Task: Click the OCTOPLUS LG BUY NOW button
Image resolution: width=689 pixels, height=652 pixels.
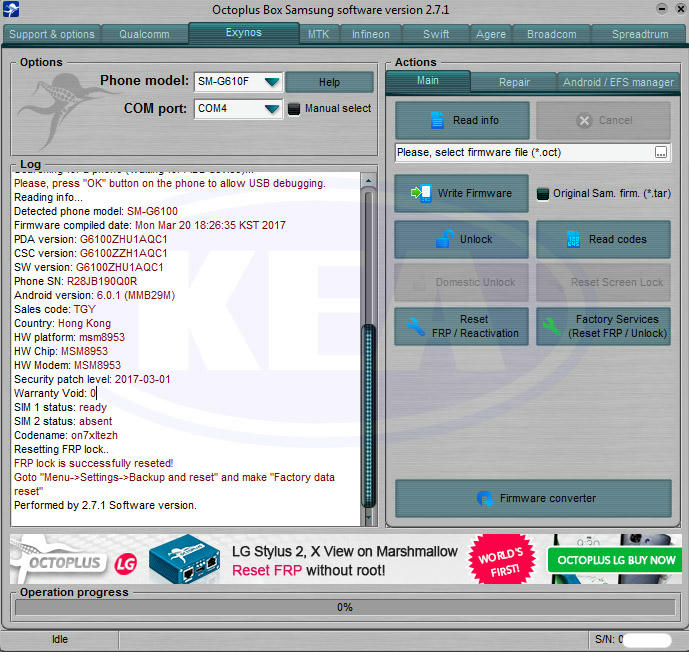Action: point(616,560)
